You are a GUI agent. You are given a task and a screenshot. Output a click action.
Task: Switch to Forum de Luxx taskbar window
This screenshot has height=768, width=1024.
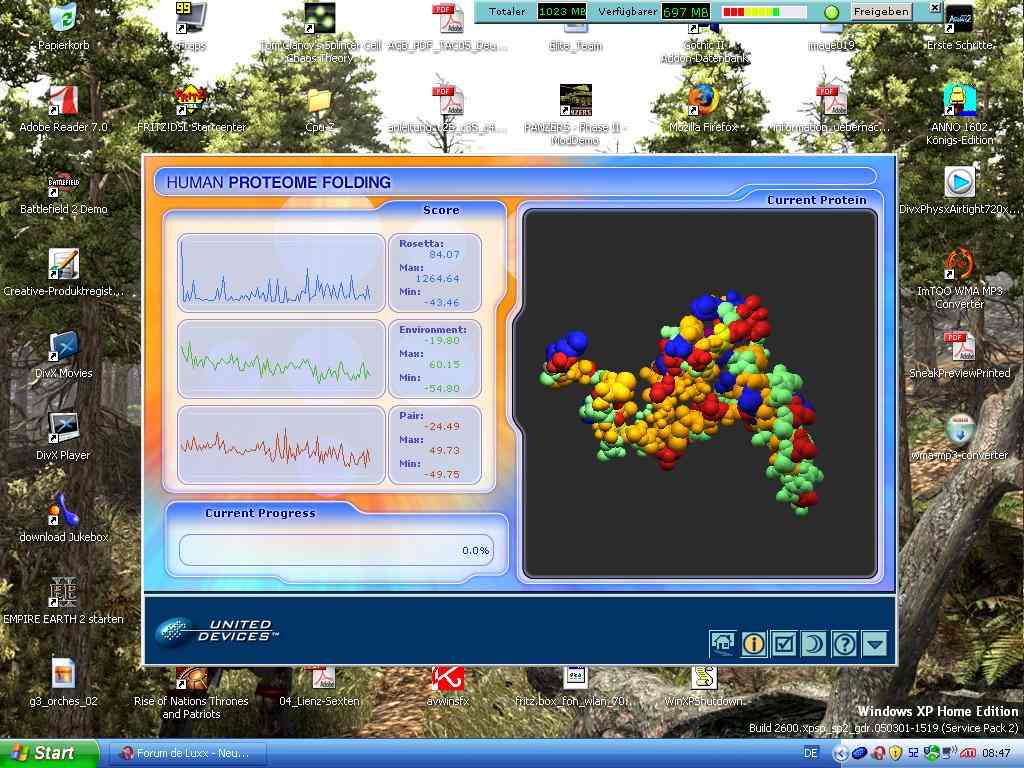point(187,753)
